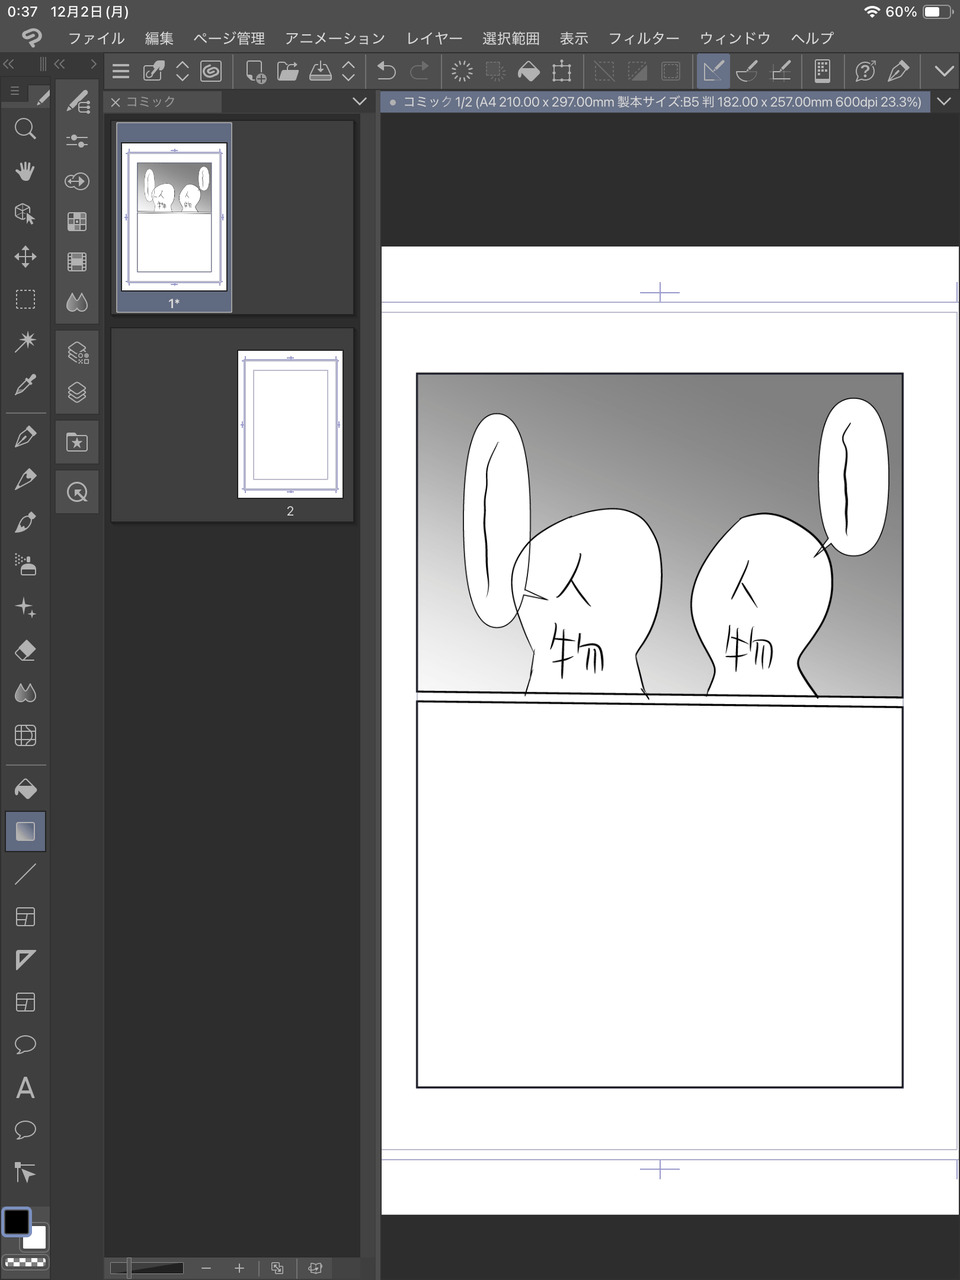Select the Decoration sparkle tool

25,608
